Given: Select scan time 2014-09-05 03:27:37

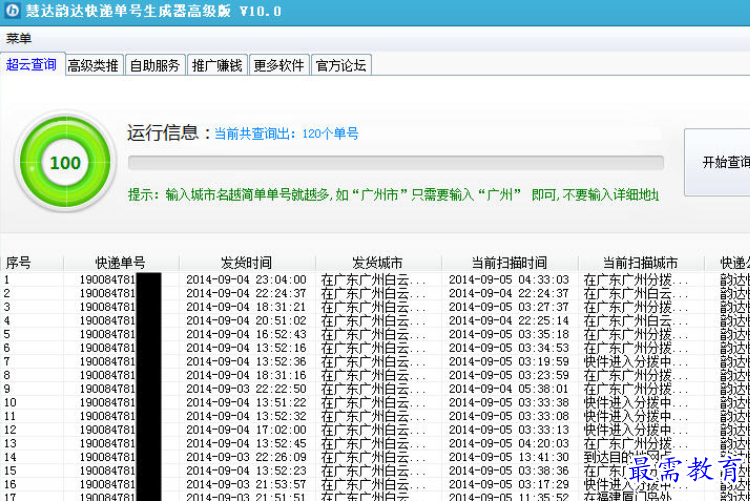Looking at the screenshot, I should pos(509,307).
